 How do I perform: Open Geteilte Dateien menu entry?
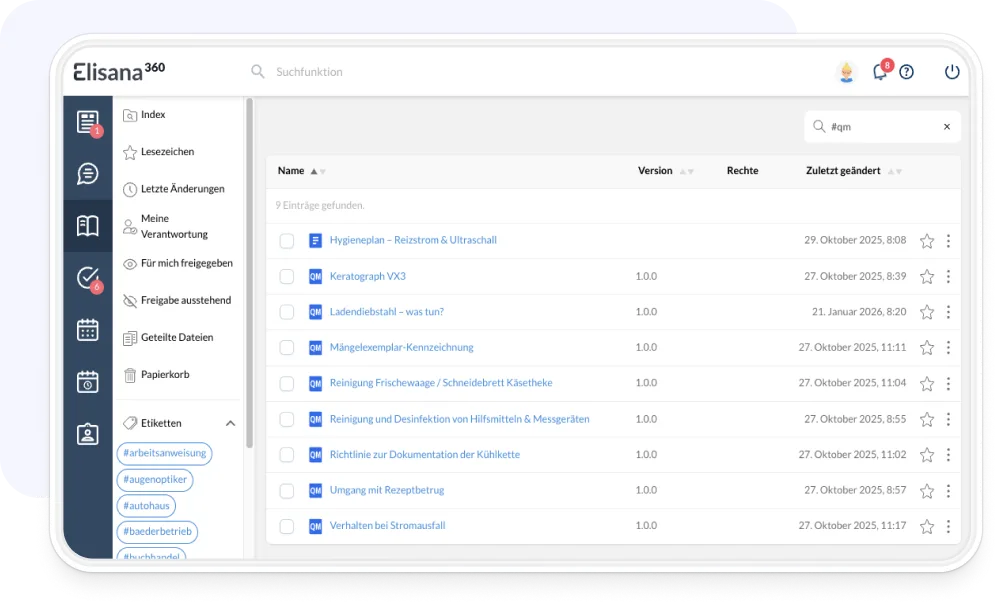point(168,337)
